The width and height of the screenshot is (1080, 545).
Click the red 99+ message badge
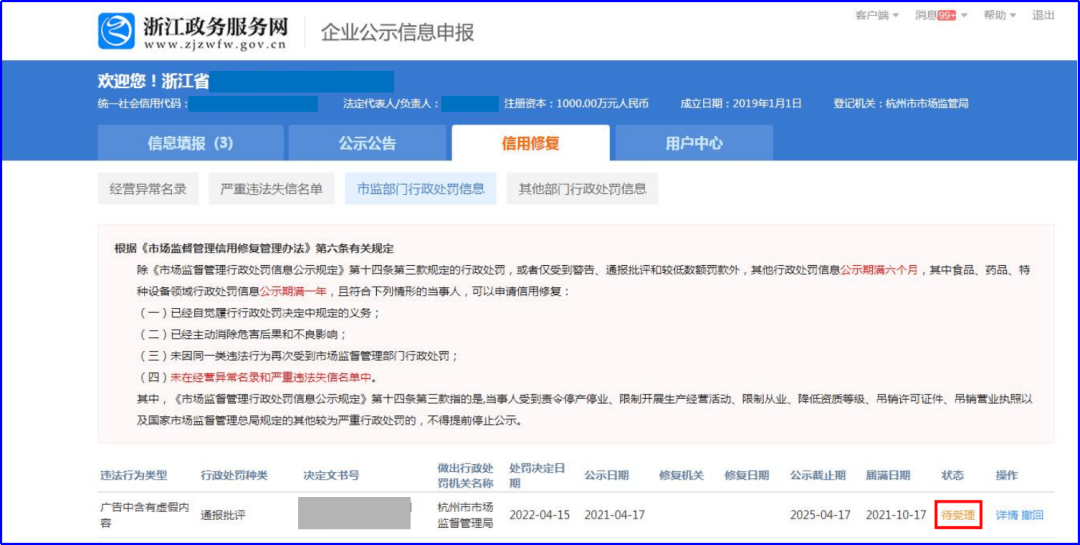tap(946, 16)
